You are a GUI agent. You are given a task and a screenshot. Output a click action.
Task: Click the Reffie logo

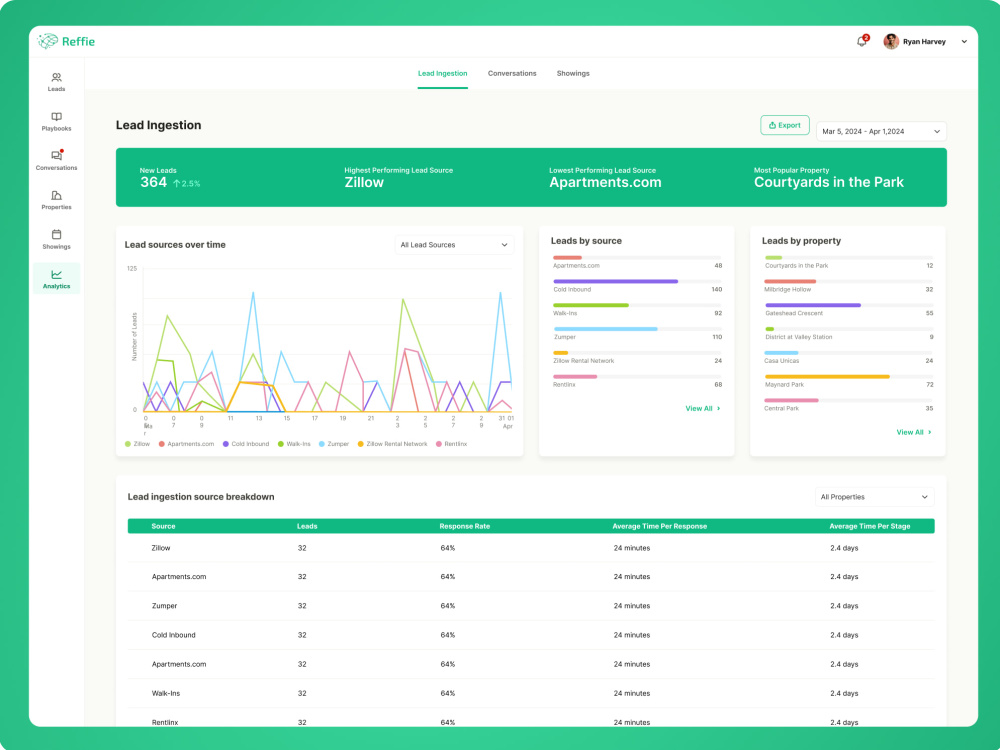click(66, 41)
